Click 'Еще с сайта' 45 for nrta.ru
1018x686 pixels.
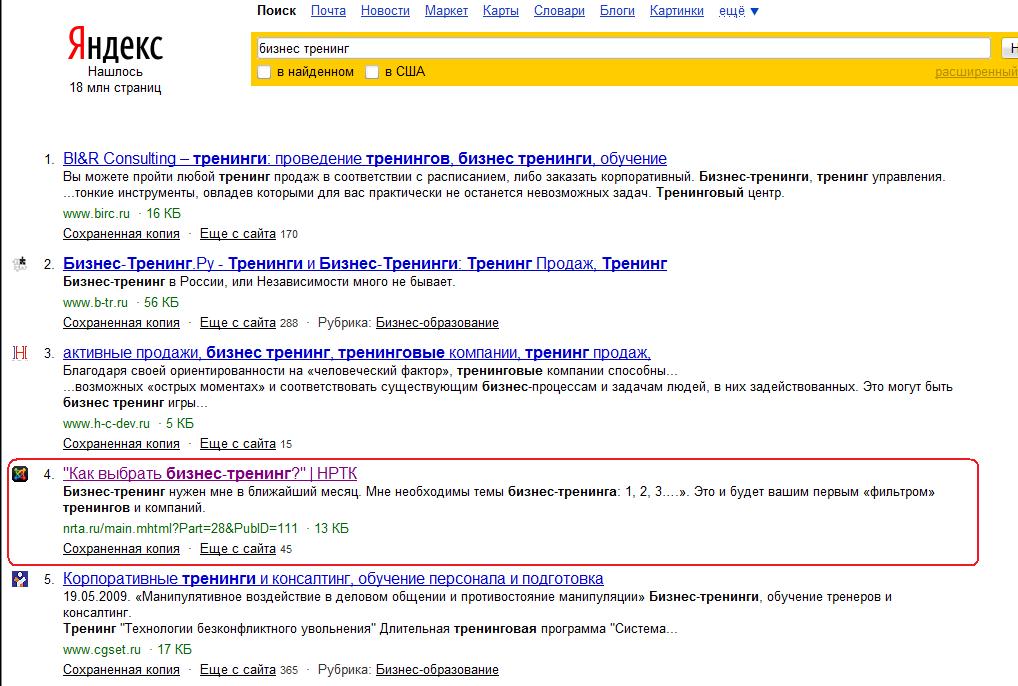pyautogui.click(x=238, y=549)
